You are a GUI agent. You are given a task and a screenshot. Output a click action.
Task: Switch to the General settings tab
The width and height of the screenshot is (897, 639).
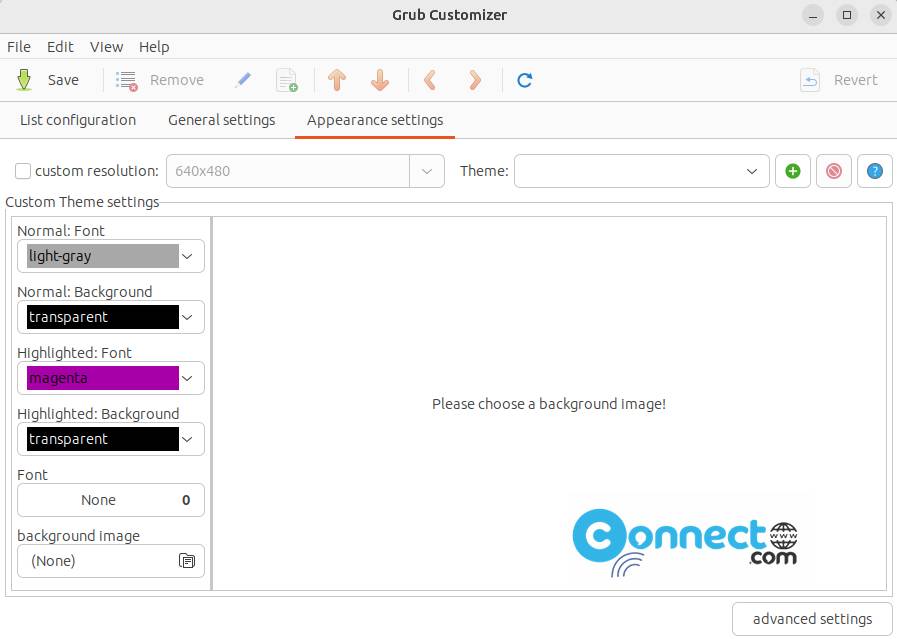point(221,120)
